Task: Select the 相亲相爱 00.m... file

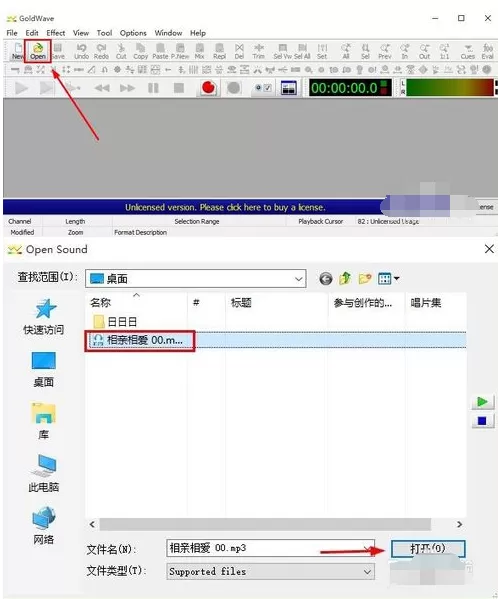Action: pyautogui.click(x=140, y=340)
